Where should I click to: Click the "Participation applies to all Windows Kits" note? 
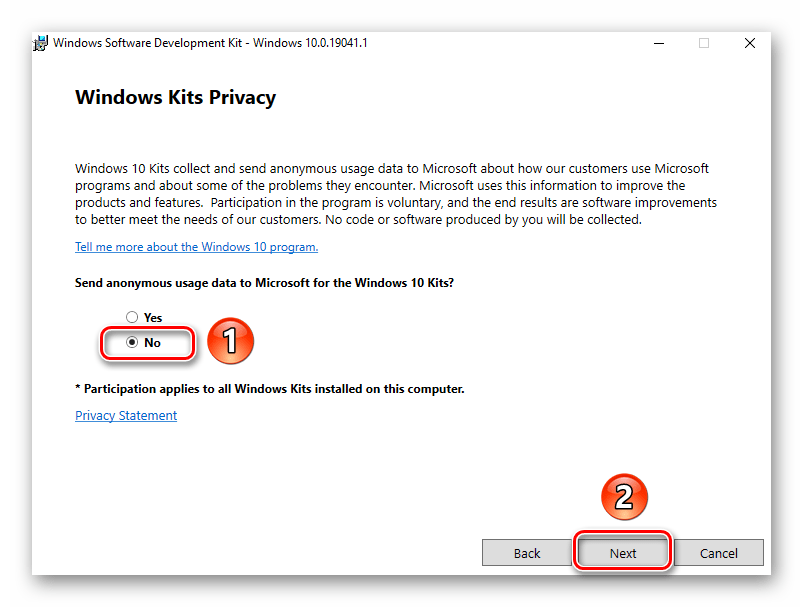[270, 388]
